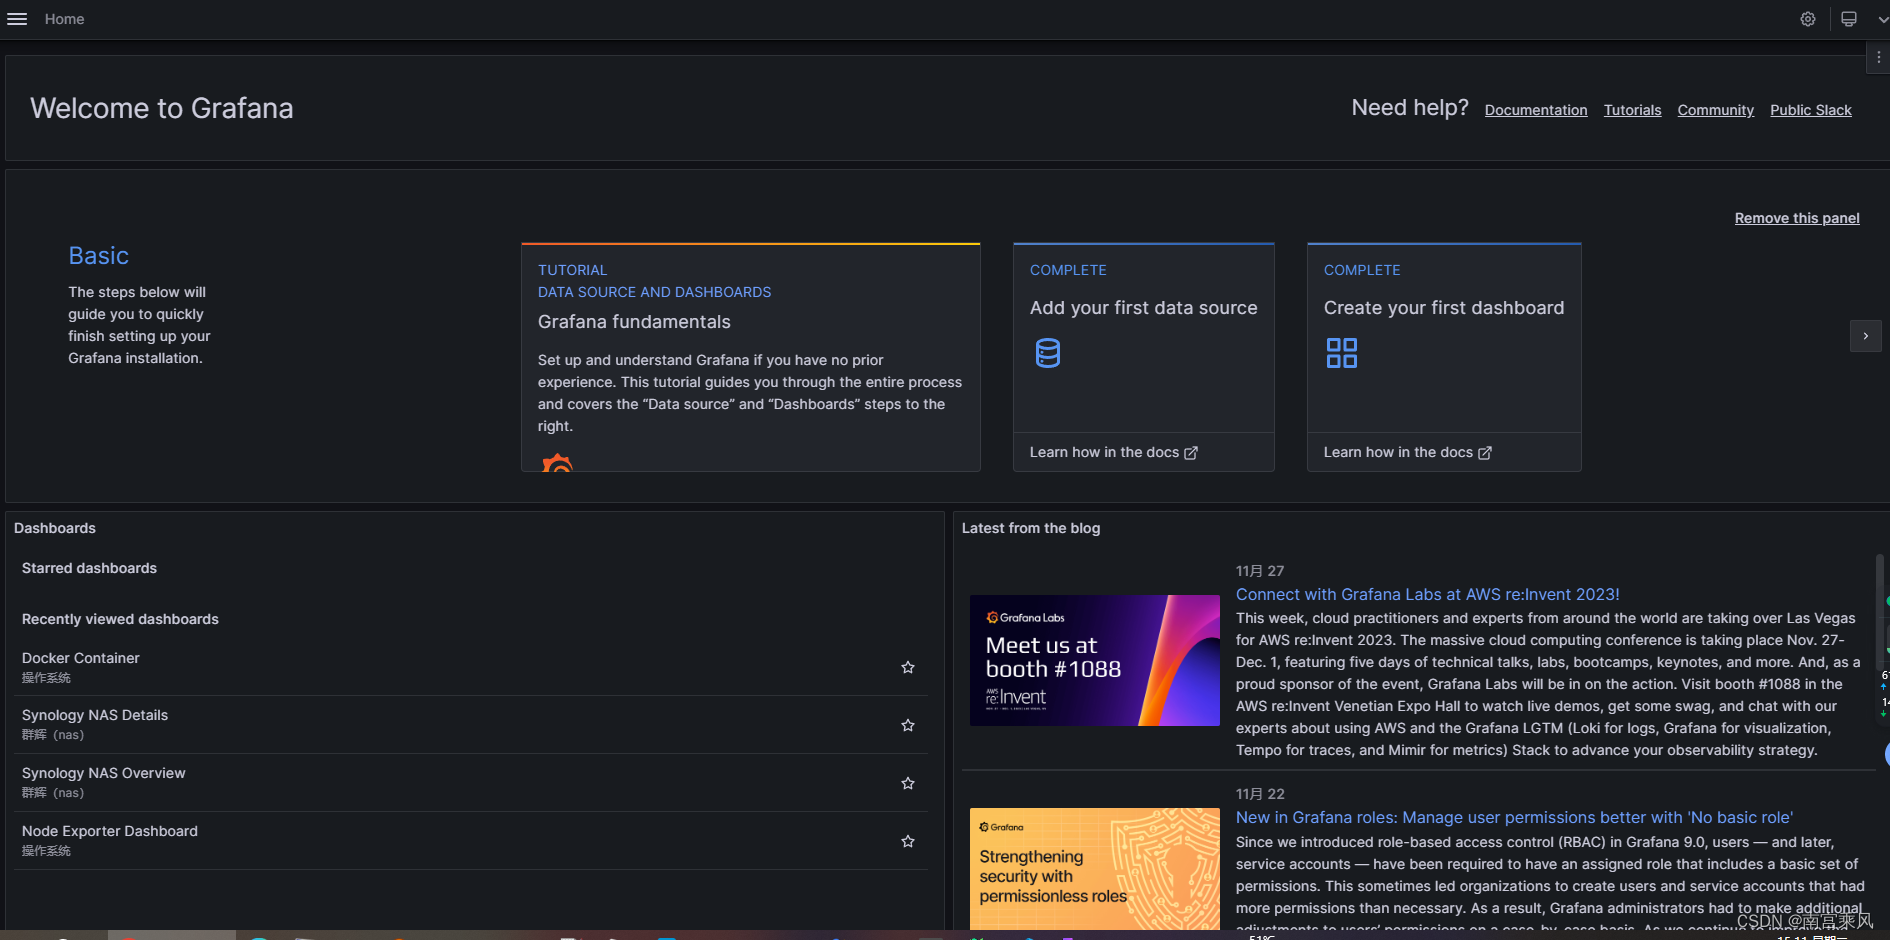Click the Basic setup heading

tap(98, 256)
